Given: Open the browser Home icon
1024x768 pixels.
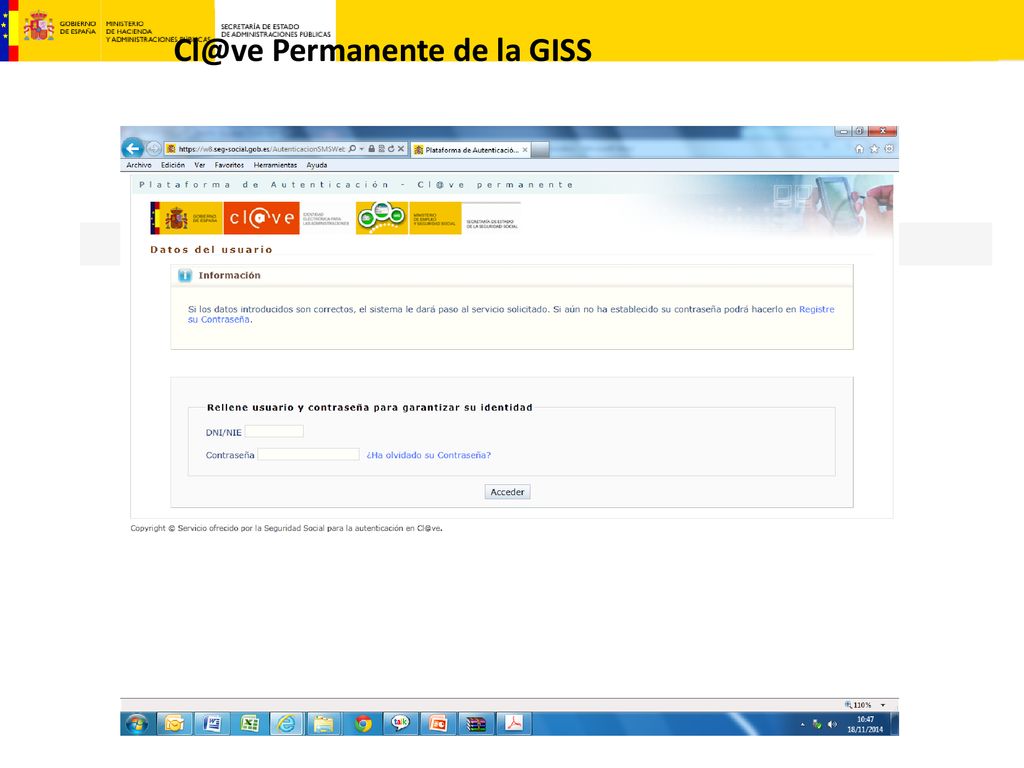Looking at the screenshot, I should pos(859,149).
